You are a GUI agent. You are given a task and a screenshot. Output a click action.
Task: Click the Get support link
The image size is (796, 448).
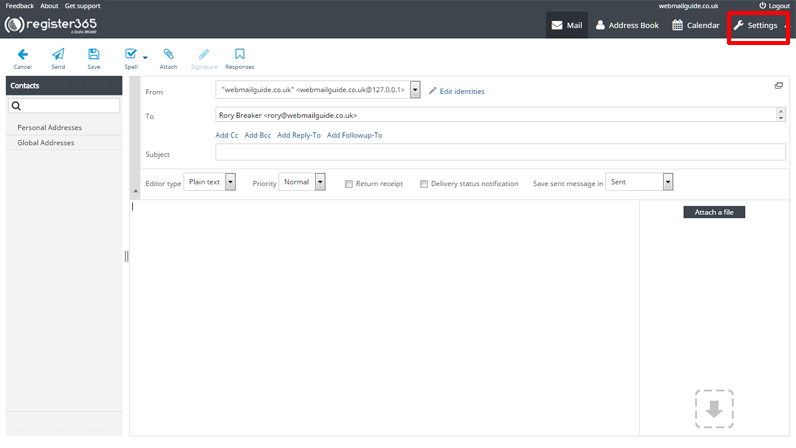point(82,6)
